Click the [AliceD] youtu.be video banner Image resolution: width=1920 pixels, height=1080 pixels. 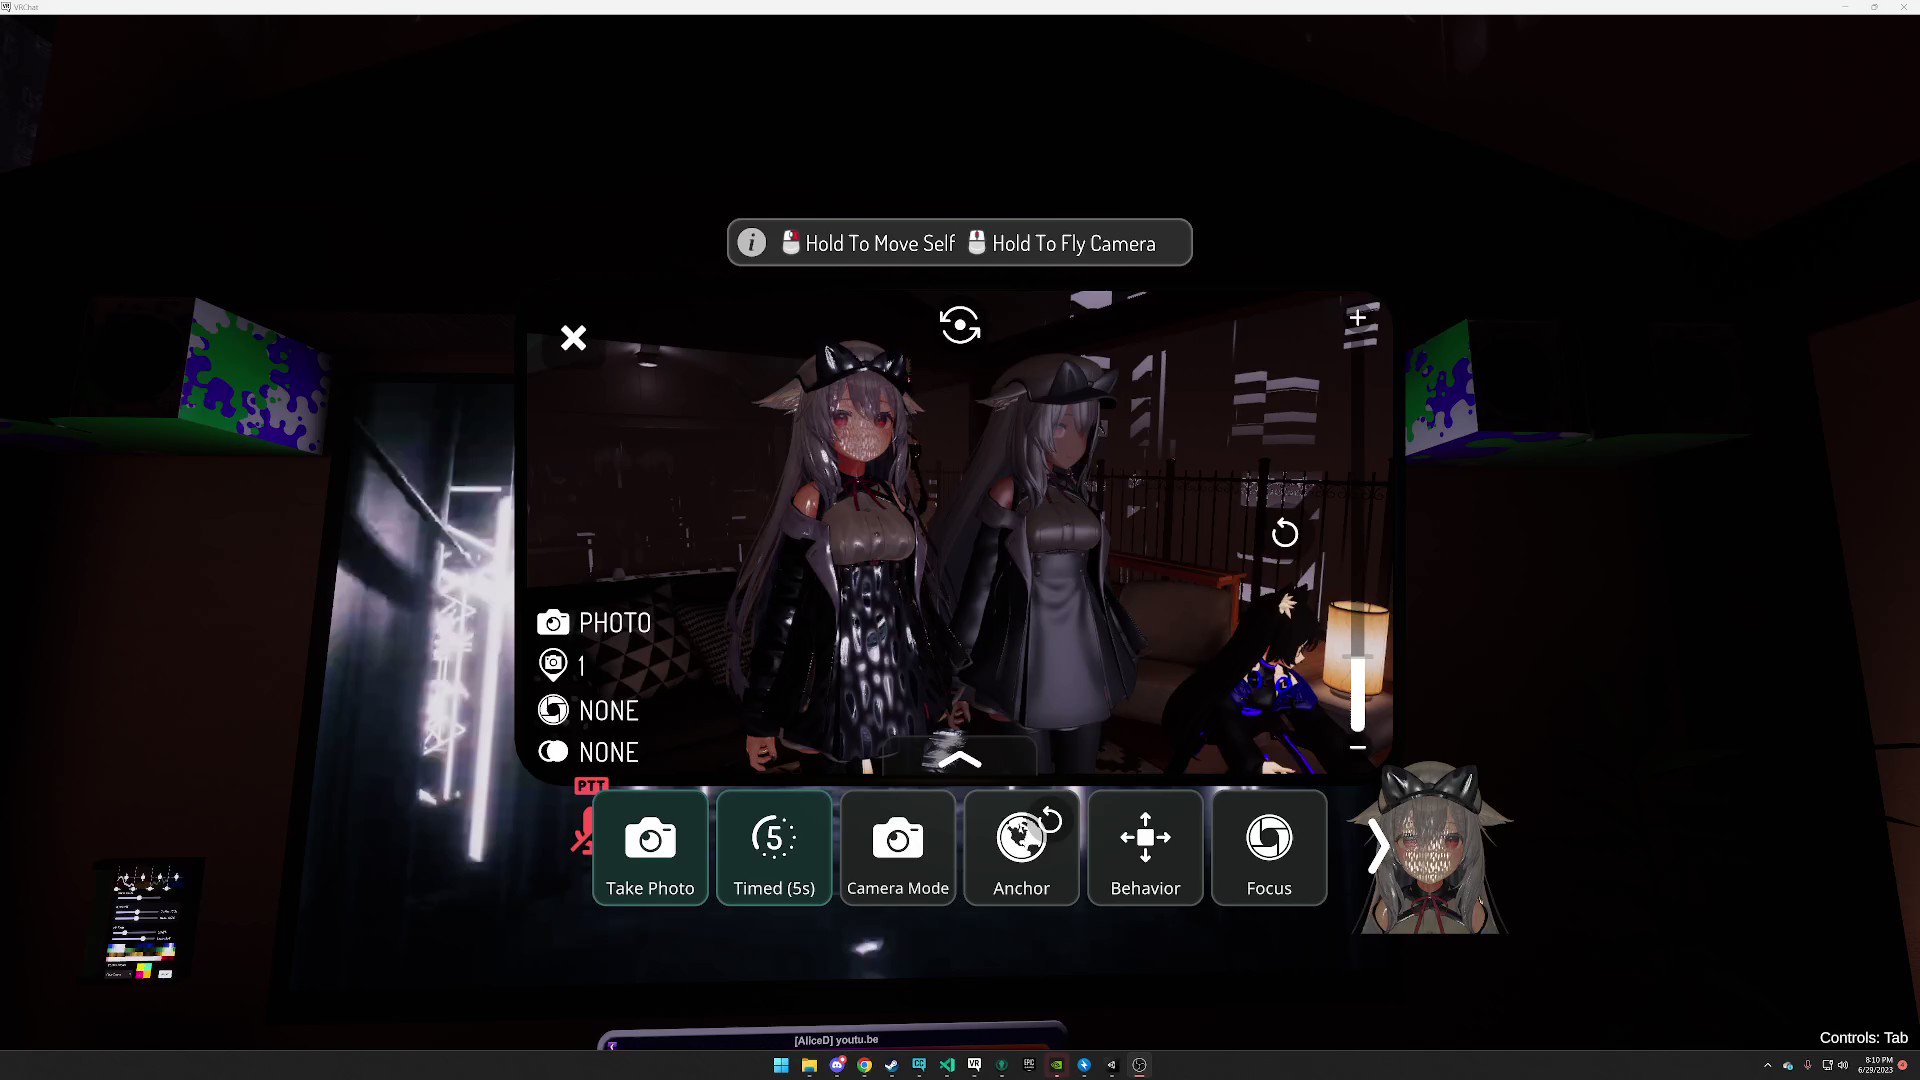pos(836,1039)
